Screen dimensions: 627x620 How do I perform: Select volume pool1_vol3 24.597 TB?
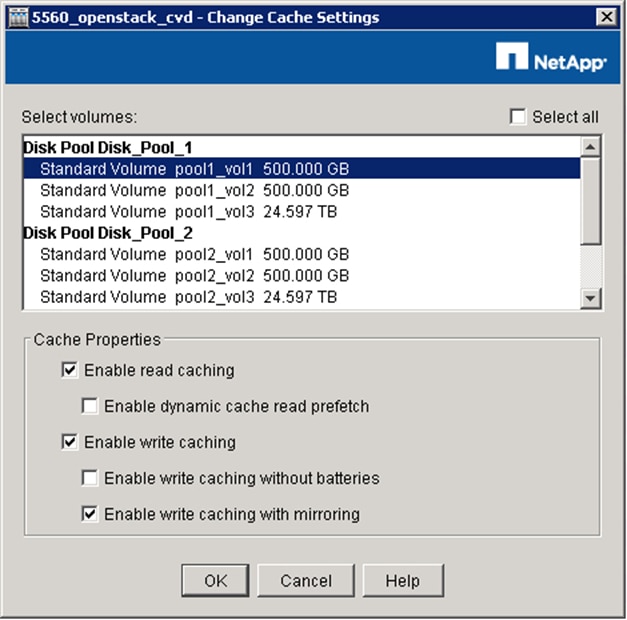(302, 212)
